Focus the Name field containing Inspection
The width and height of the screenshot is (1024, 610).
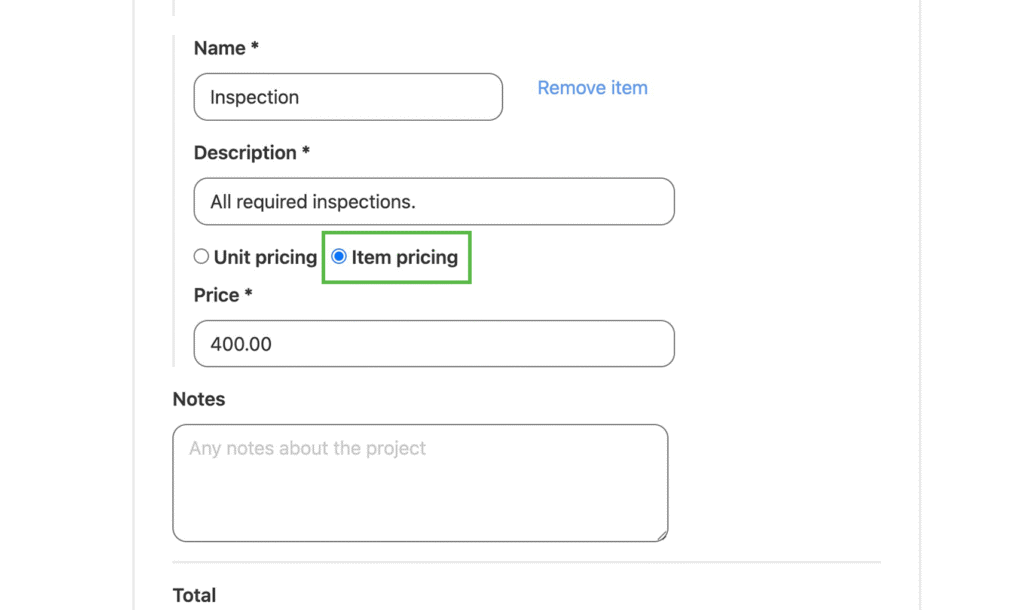tap(348, 97)
